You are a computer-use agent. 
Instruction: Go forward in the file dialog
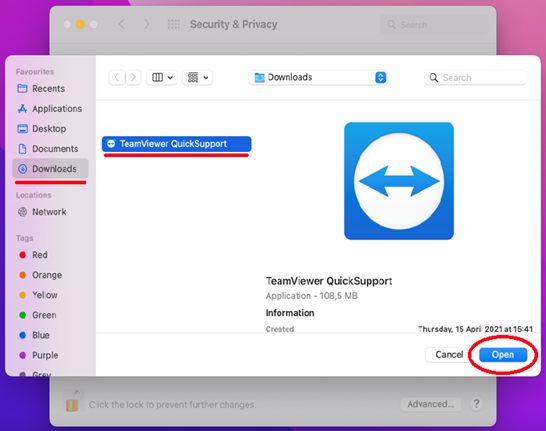tap(133, 77)
